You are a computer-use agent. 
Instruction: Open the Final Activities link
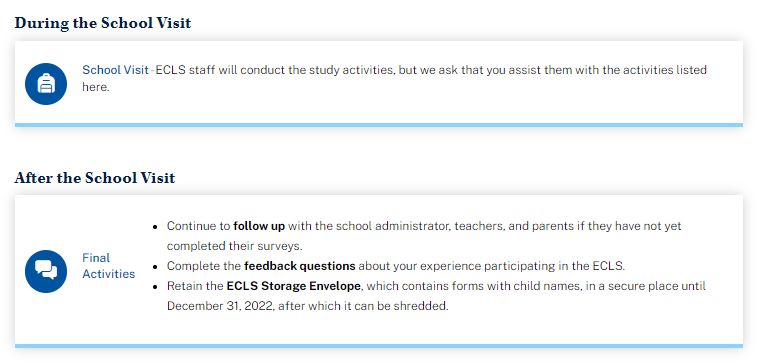pos(108,266)
